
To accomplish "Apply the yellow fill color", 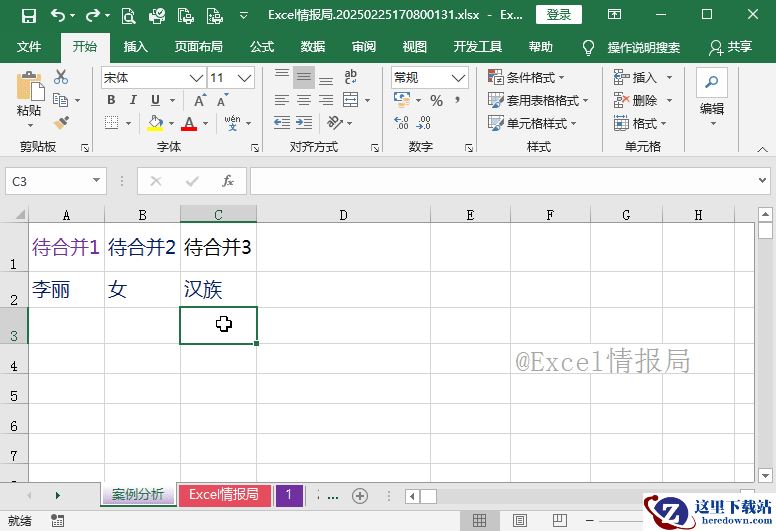I will (x=155, y=122).
